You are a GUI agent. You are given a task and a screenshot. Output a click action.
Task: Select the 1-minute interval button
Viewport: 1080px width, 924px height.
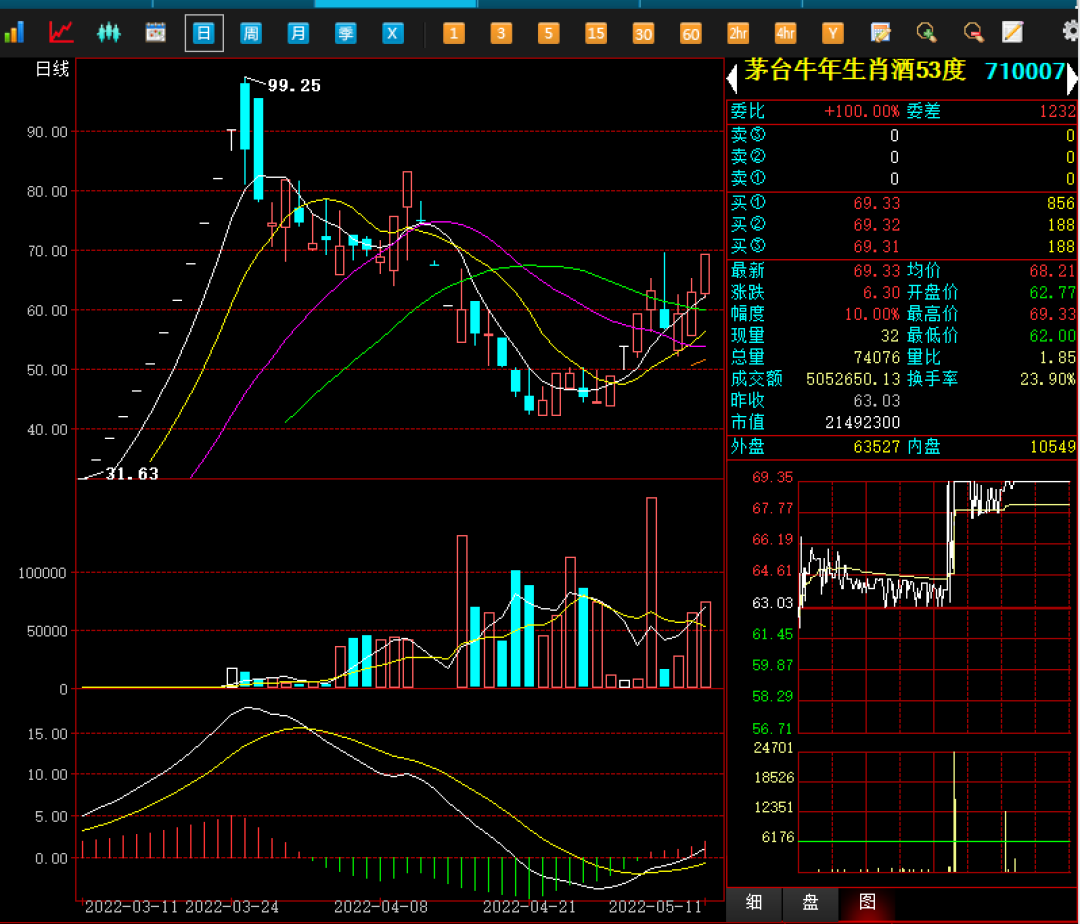453,33
